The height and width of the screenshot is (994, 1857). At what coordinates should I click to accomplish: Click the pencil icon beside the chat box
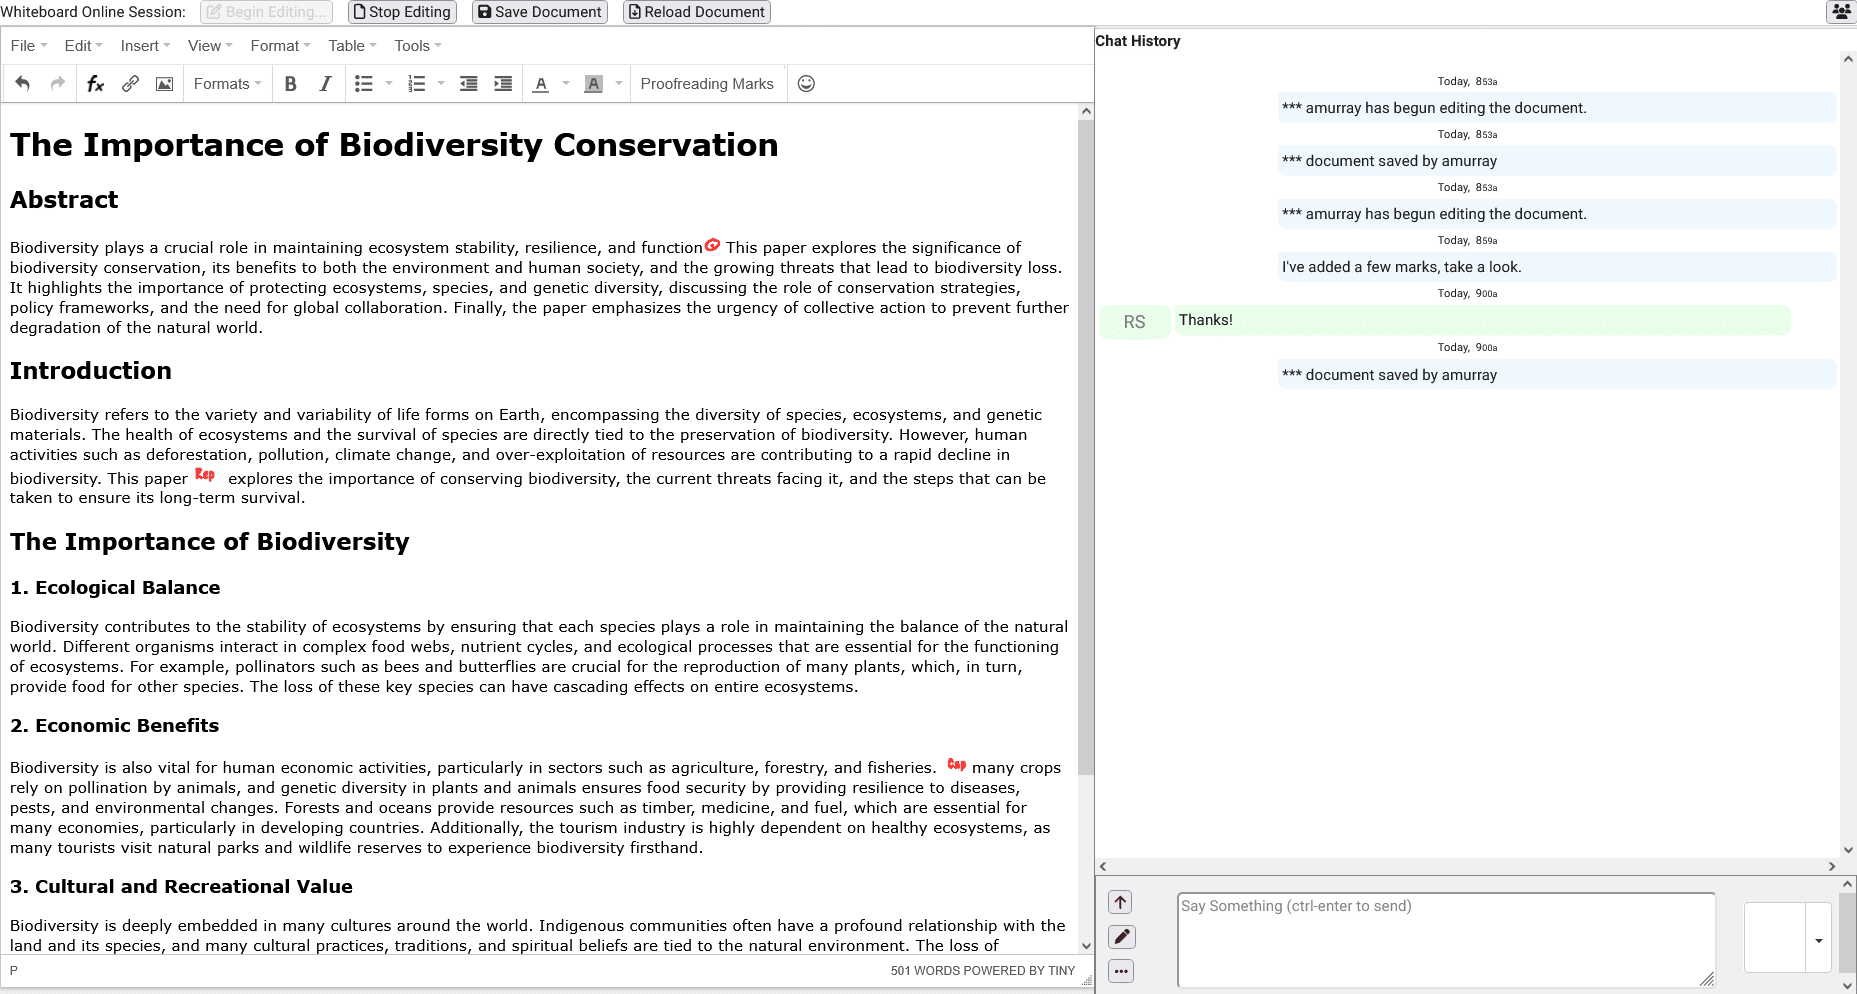click(x=1121, y=937)
